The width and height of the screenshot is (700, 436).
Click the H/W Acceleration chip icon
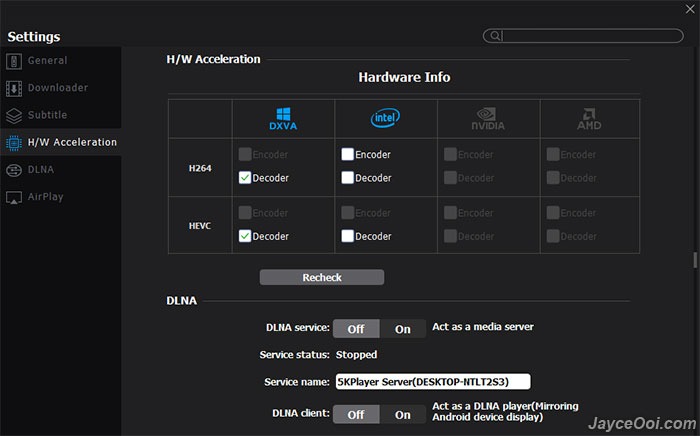(x=14, y=143)
